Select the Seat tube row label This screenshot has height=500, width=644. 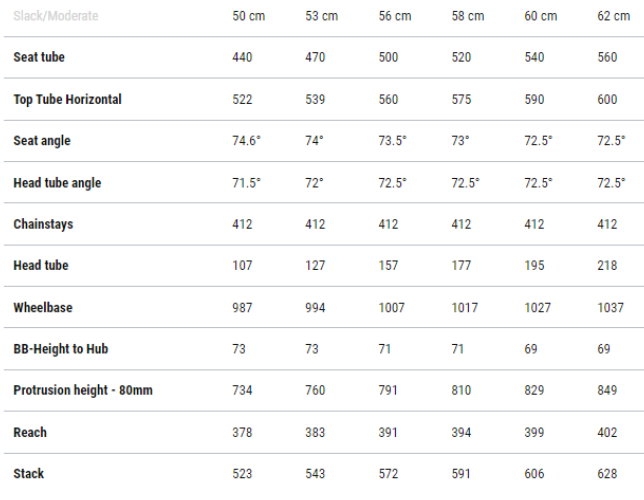coord(39,58)
